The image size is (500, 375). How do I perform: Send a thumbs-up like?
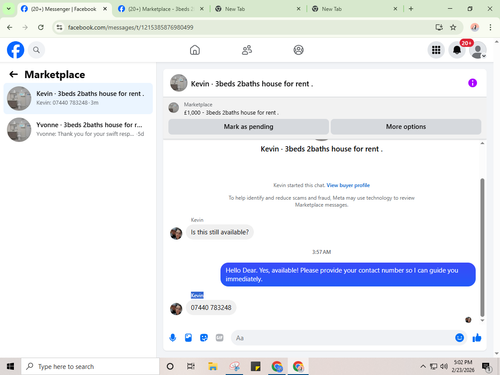(477, 338)
